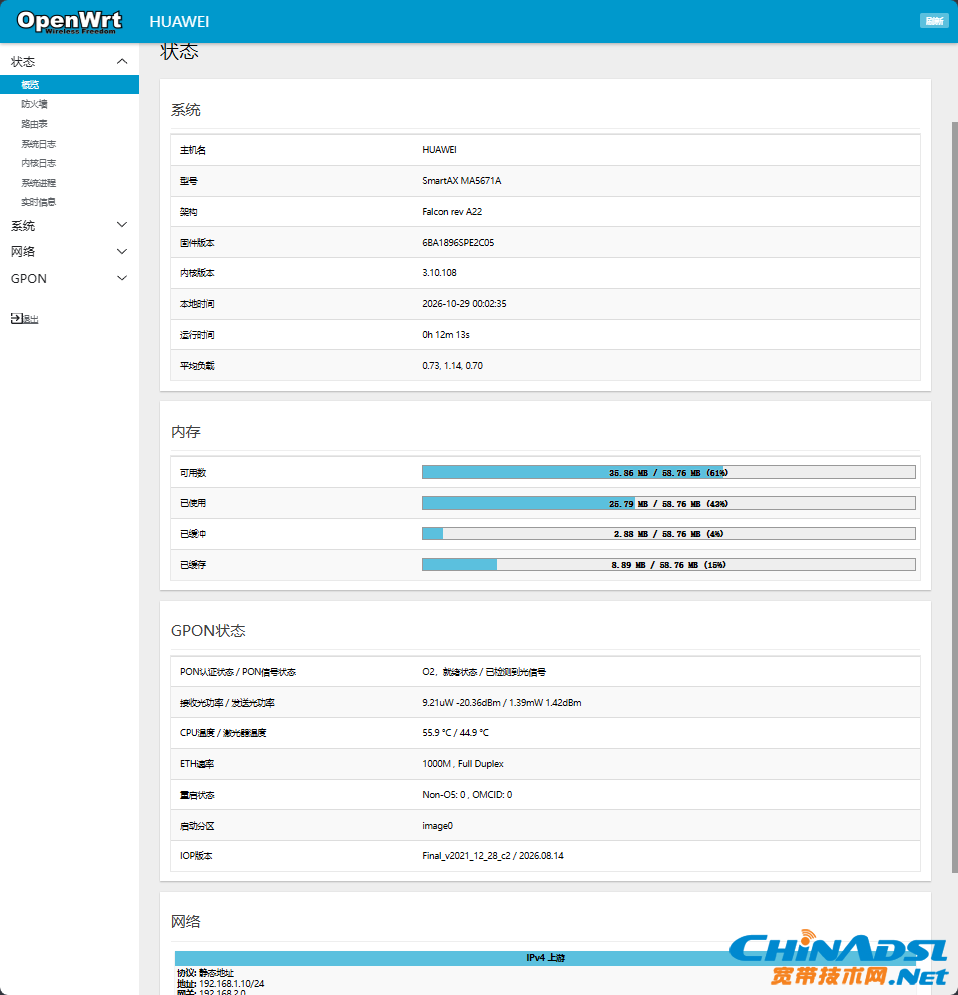Click the OpenWrt logo in the header
The height and width of the screenshot is (995, 958).
tap(69, 22)
